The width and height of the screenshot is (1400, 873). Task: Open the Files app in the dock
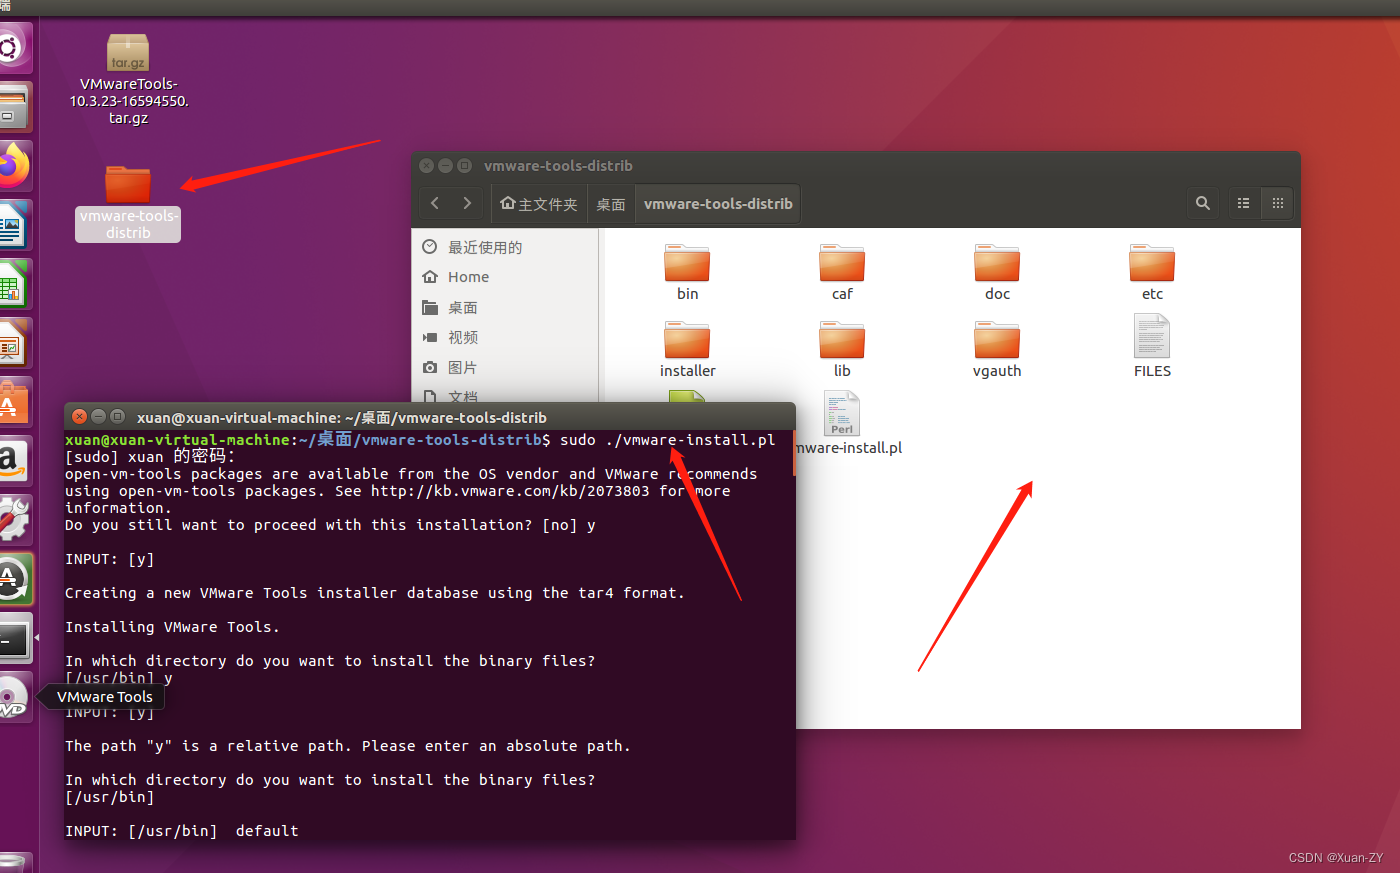click(14, 107)
